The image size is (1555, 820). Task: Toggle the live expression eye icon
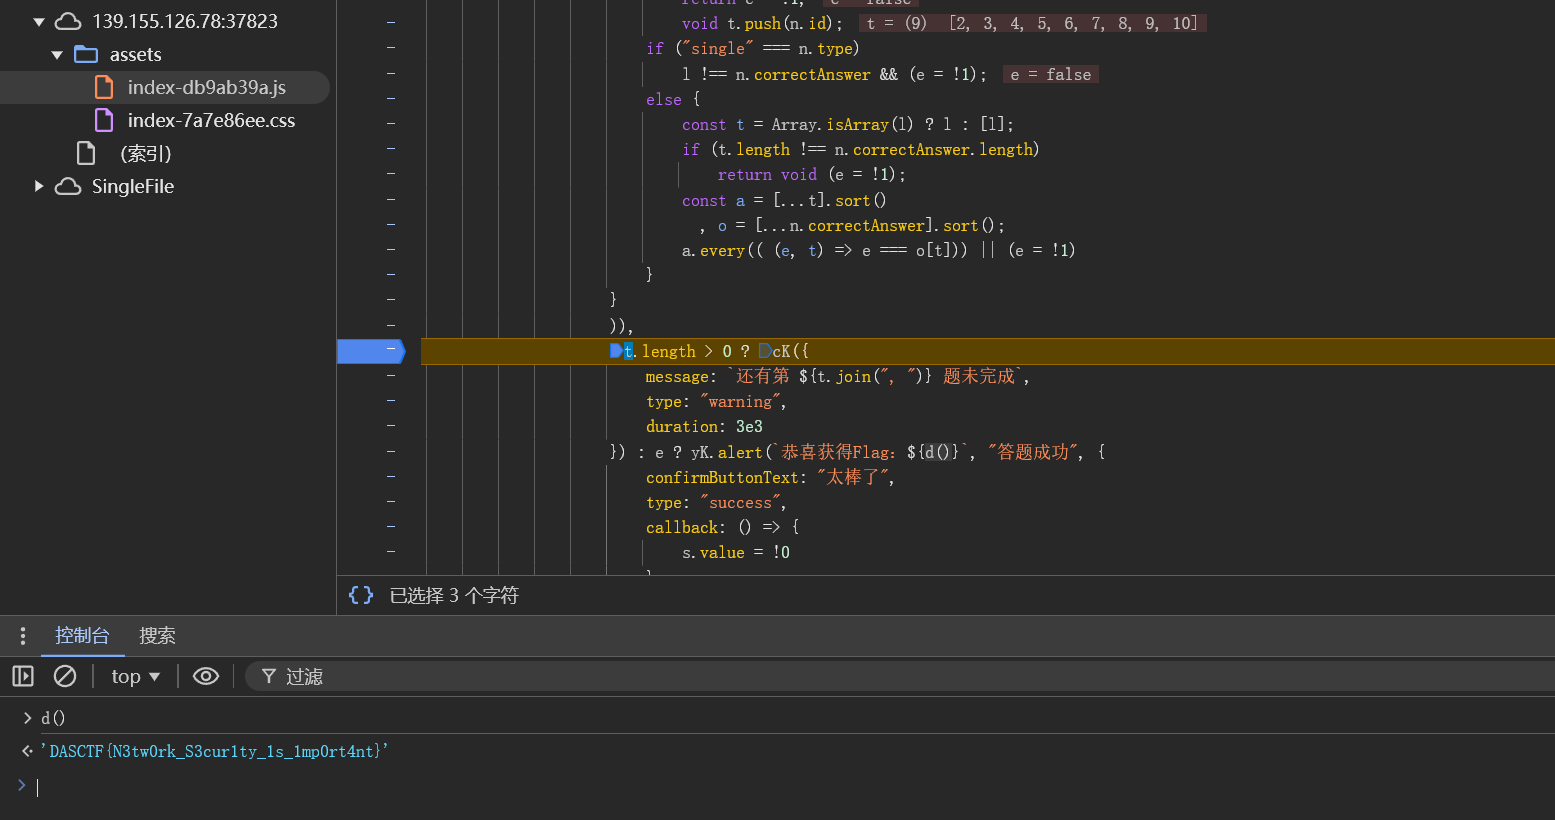pos(206,676)
